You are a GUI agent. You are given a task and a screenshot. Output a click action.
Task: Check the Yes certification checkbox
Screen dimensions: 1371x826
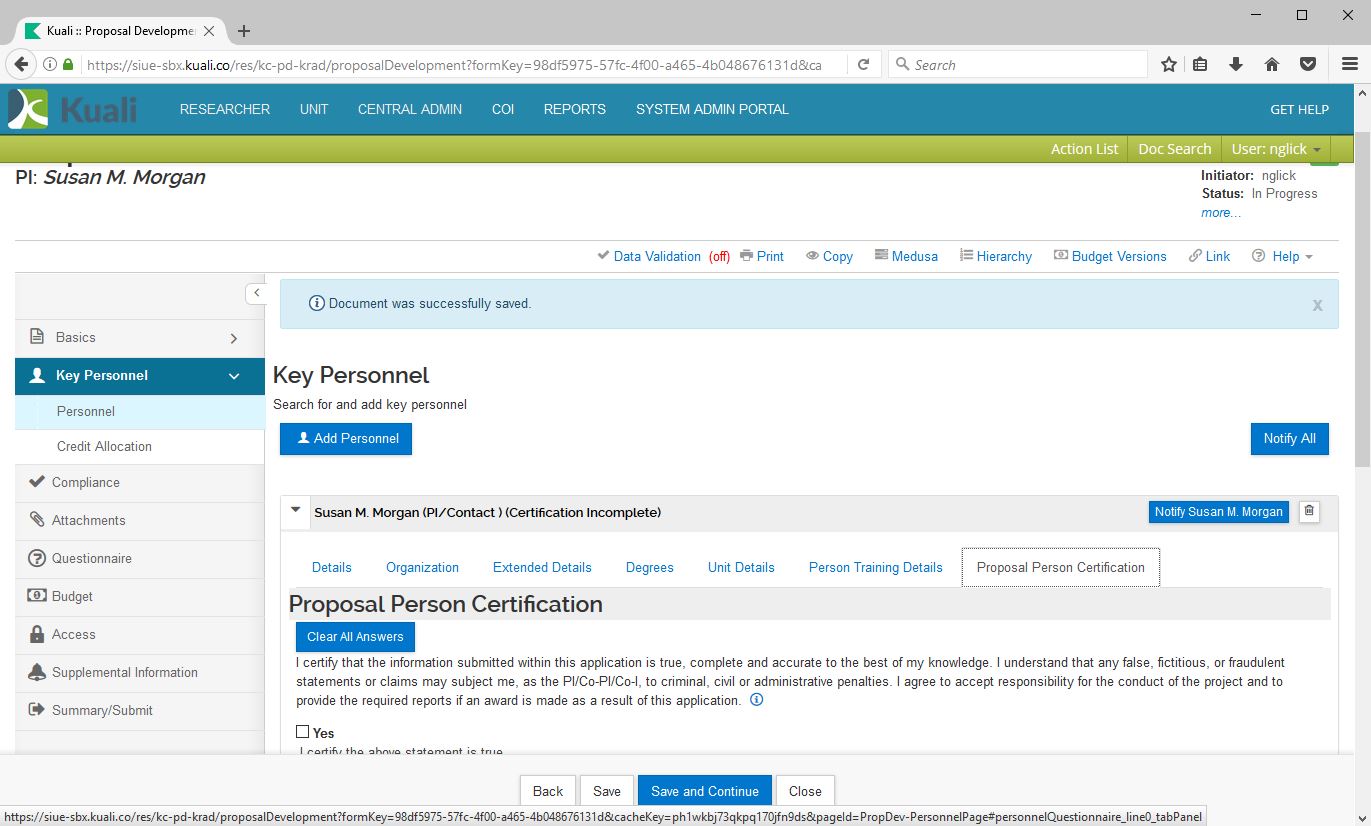point(303,732)
